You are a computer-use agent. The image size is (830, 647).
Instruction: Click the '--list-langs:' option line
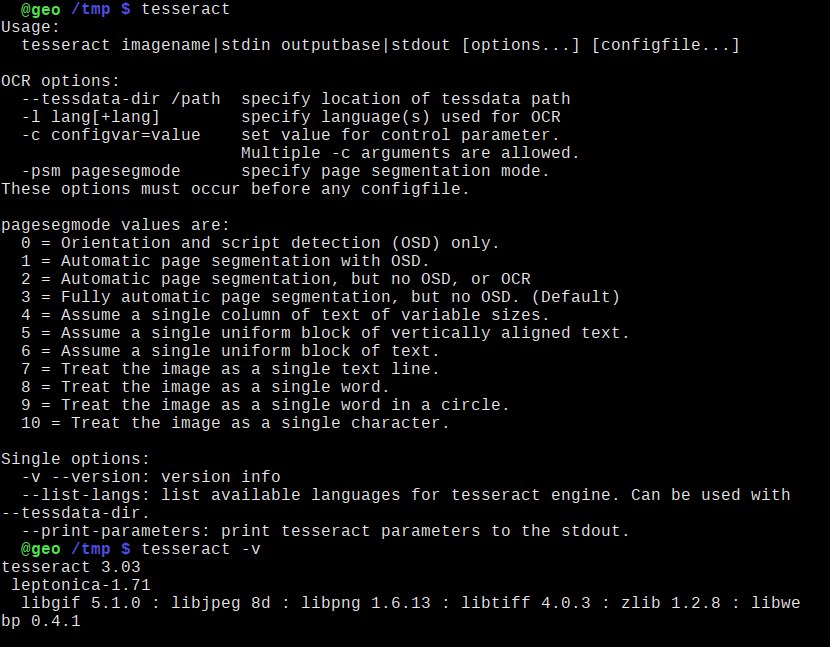(x=405, y=495)
